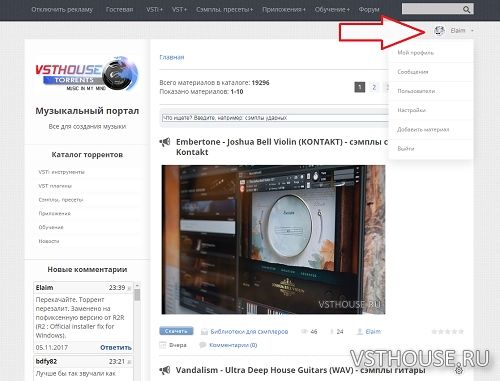
Task: Open Комментарии (0) link
Action: (x=233, y=345)
